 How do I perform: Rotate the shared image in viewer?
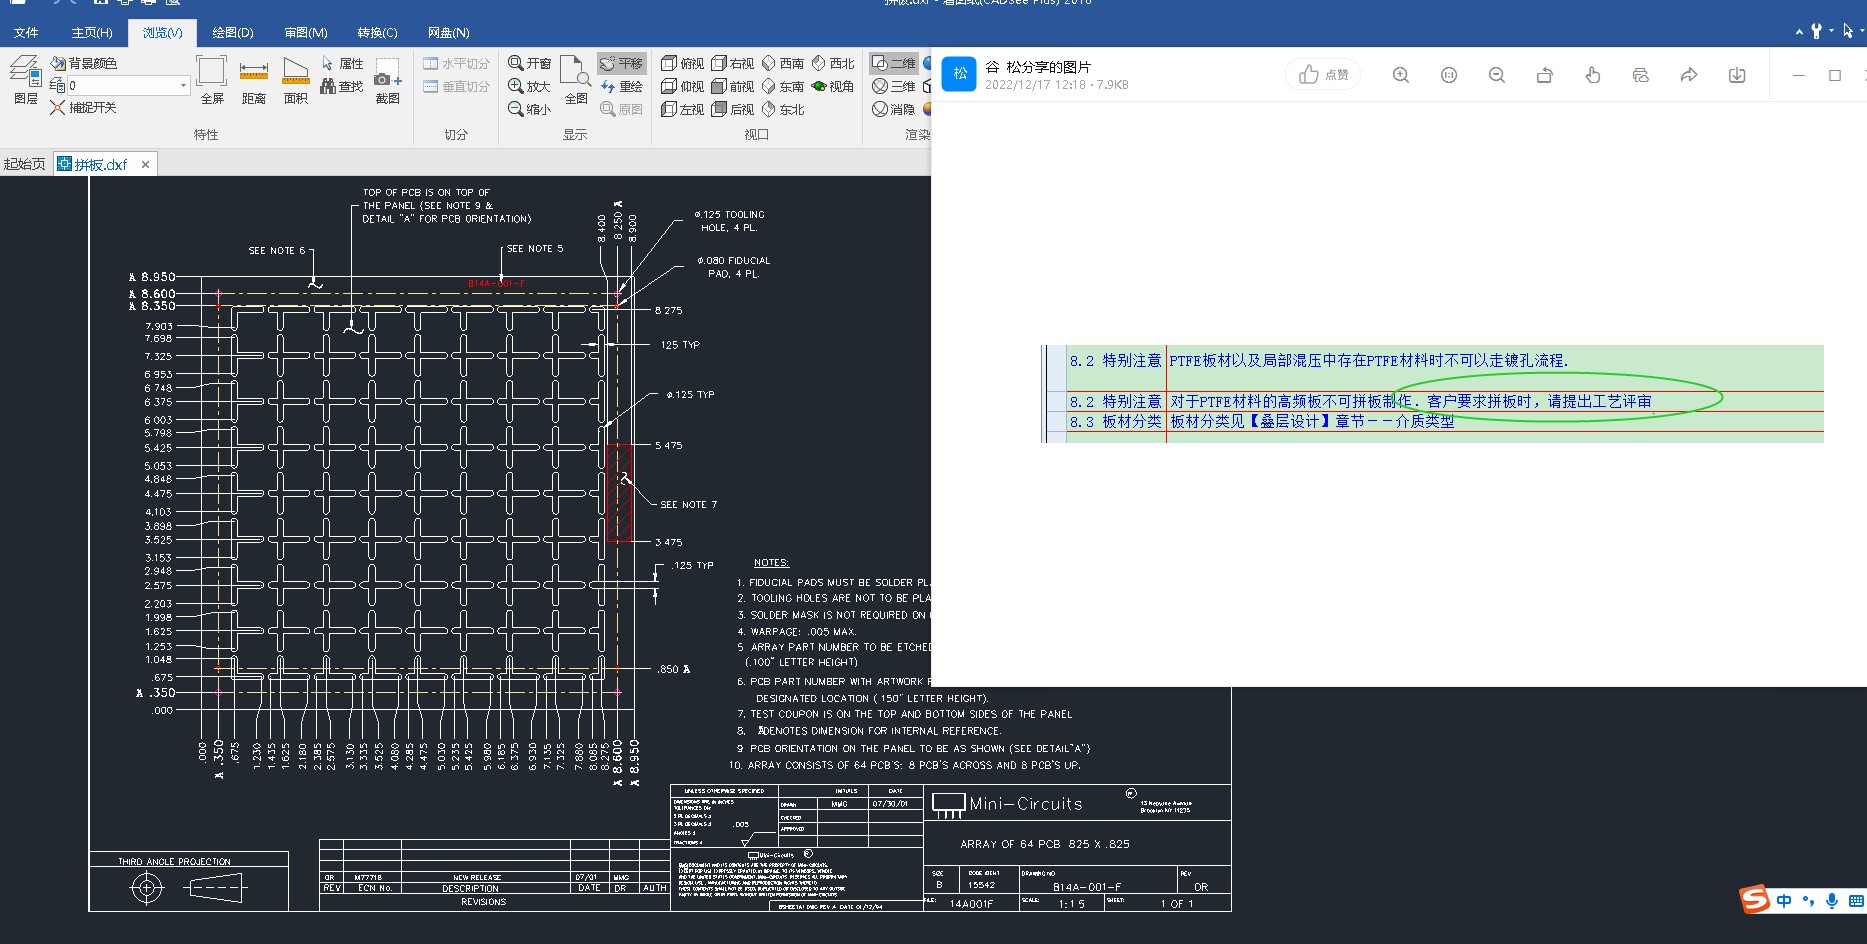[x=1544, y=75]
